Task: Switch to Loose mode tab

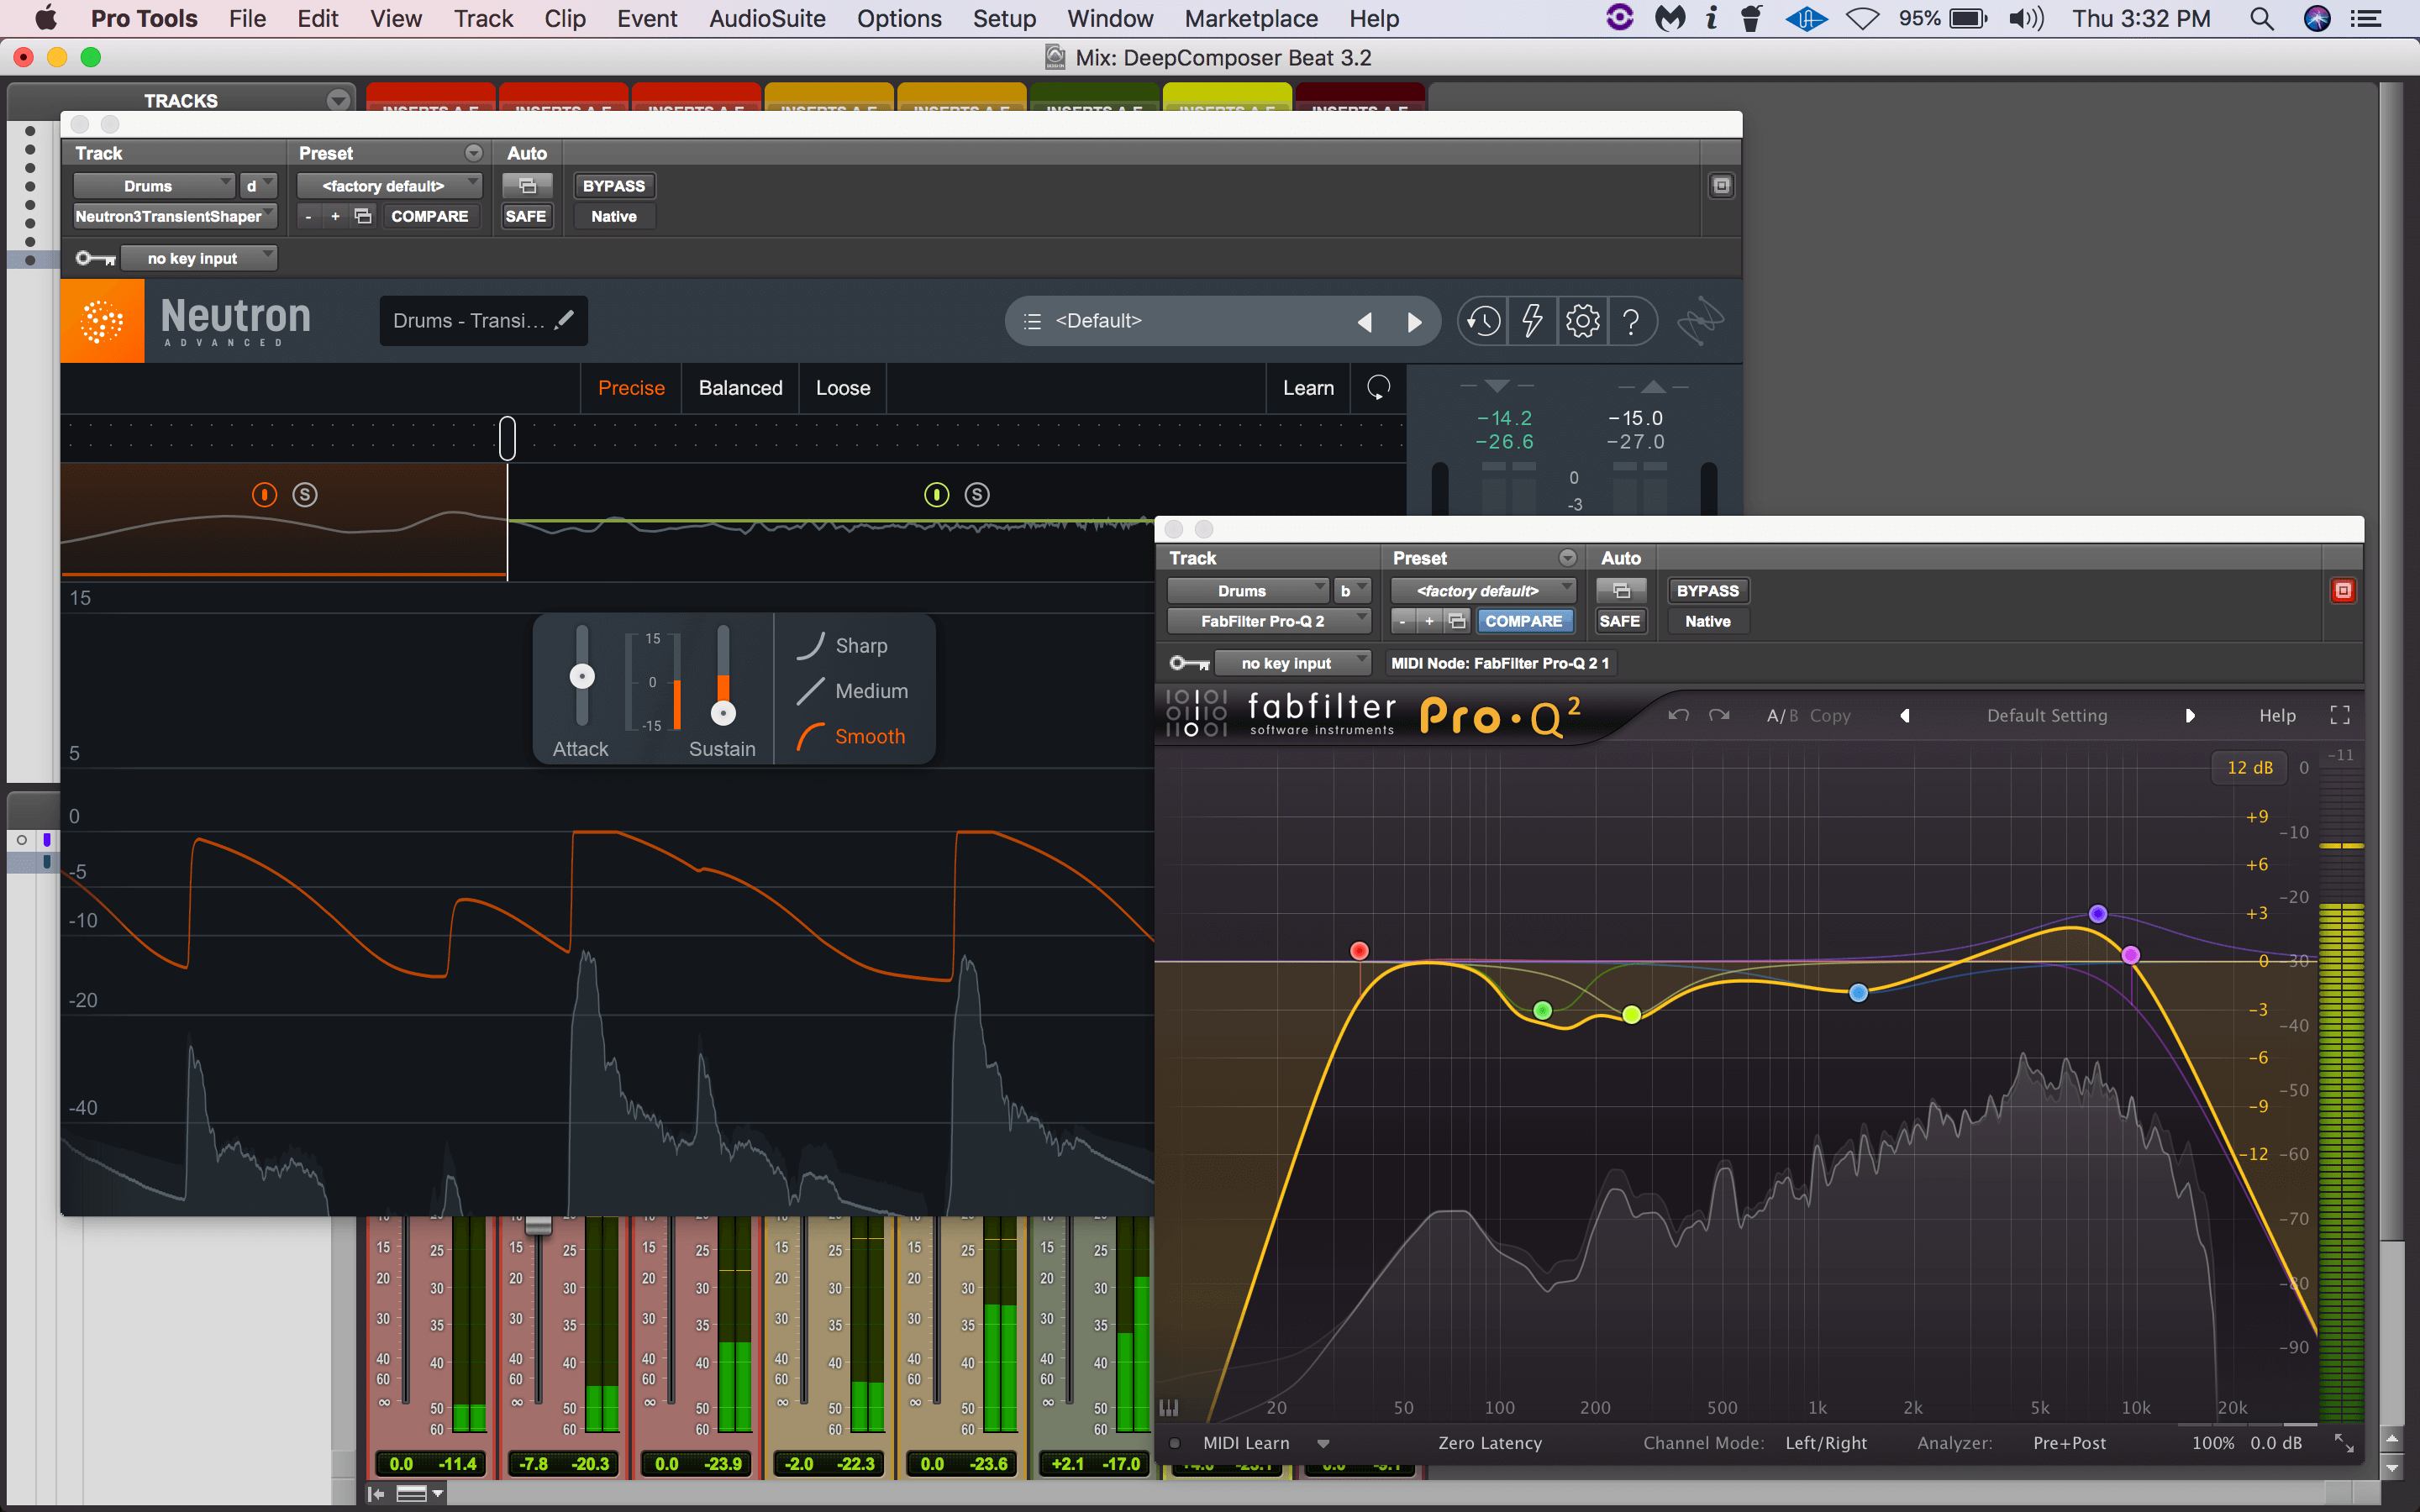Action: pos(843,388)
